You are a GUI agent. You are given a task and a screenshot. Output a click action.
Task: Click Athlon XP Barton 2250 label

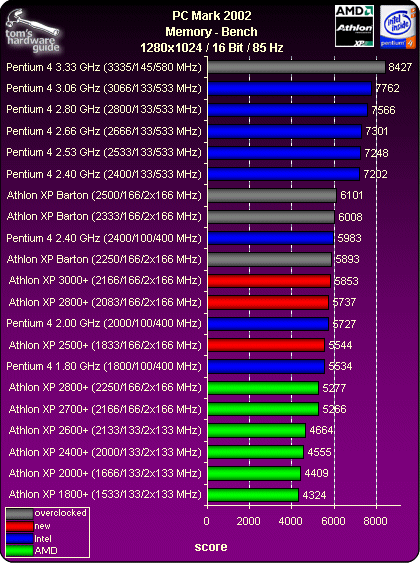(x=104, y=259)
